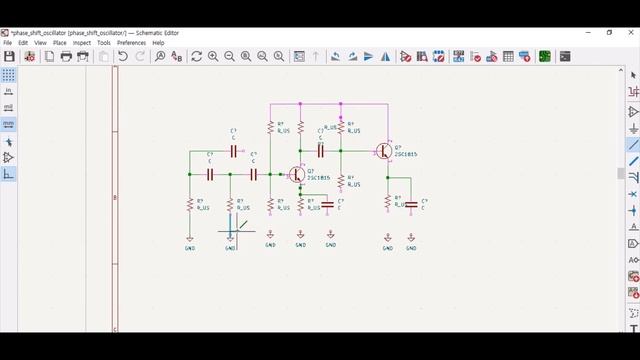
Task: Click the Save schematic icon
Action: point(9,56)
